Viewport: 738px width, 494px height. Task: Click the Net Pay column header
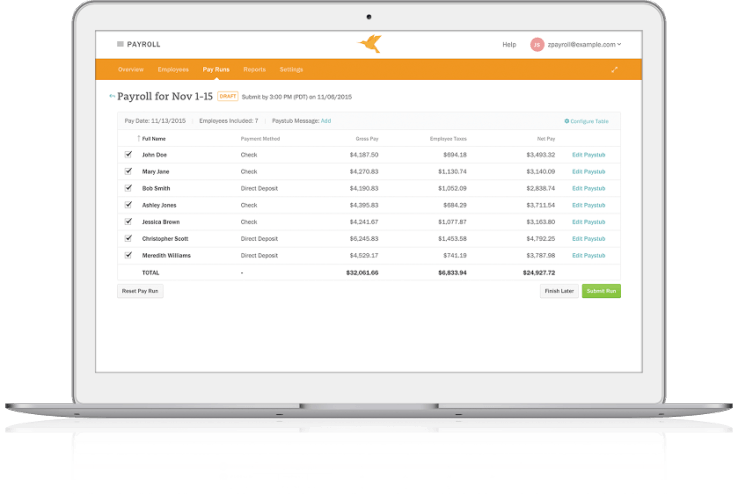coord(546,139)
